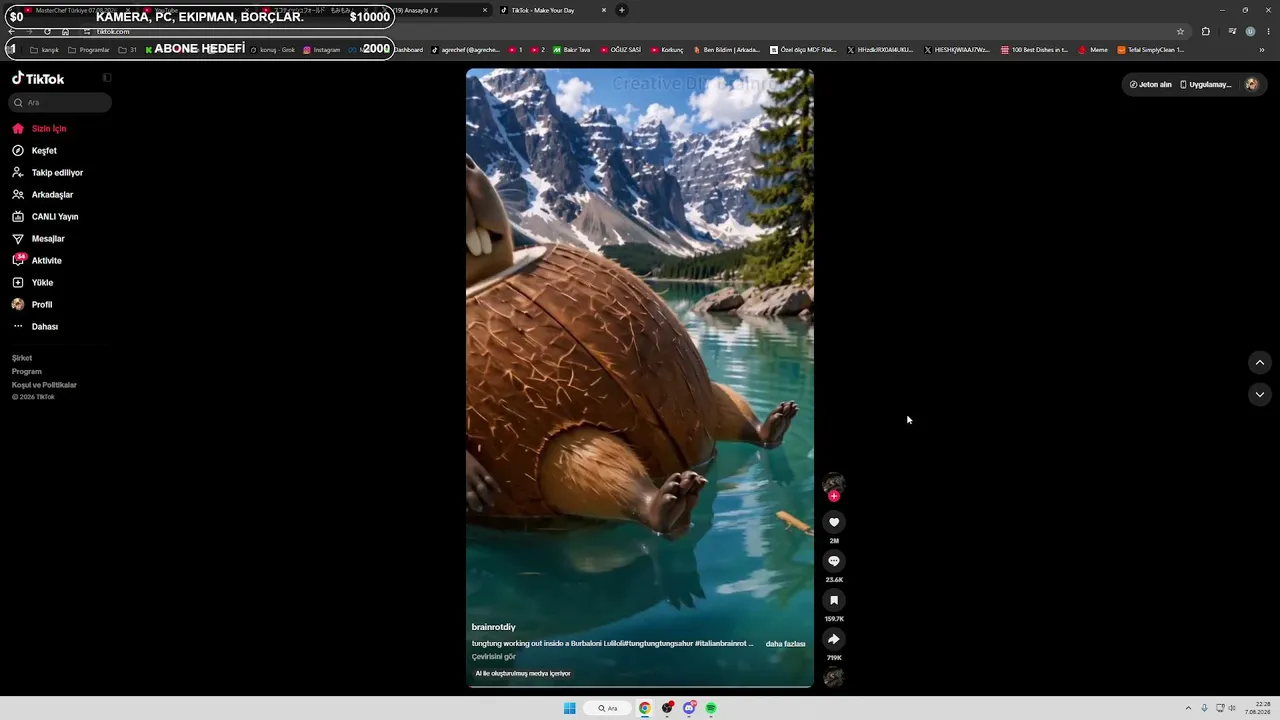Open the profile avatar menu top right

1252,85
